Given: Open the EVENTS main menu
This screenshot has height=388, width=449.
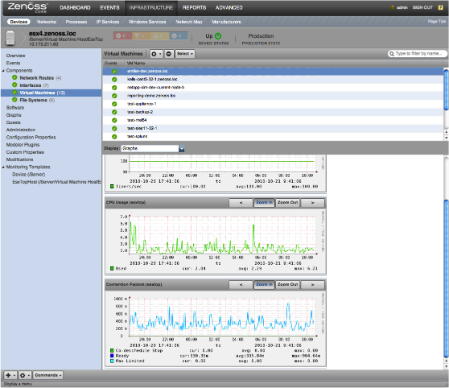Looking at the screenshot, I should [x=109, y=8].
